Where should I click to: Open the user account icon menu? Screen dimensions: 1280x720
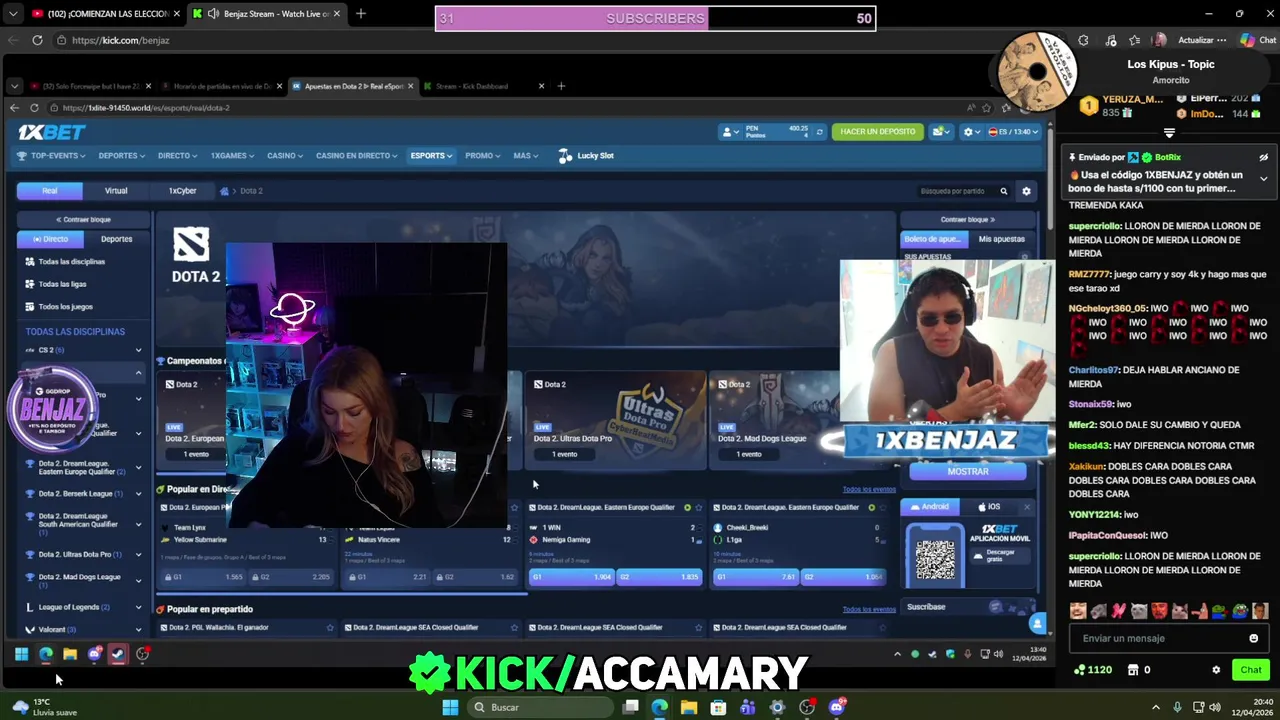[x=731, y=132]
